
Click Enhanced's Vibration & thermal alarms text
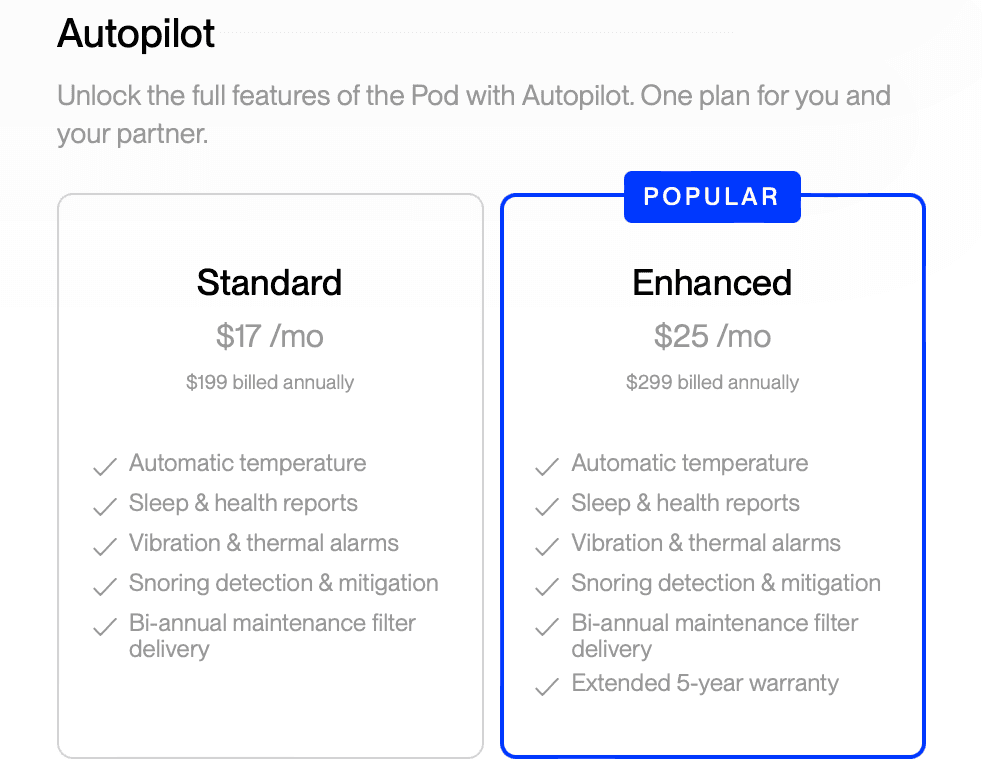[705, 543]
